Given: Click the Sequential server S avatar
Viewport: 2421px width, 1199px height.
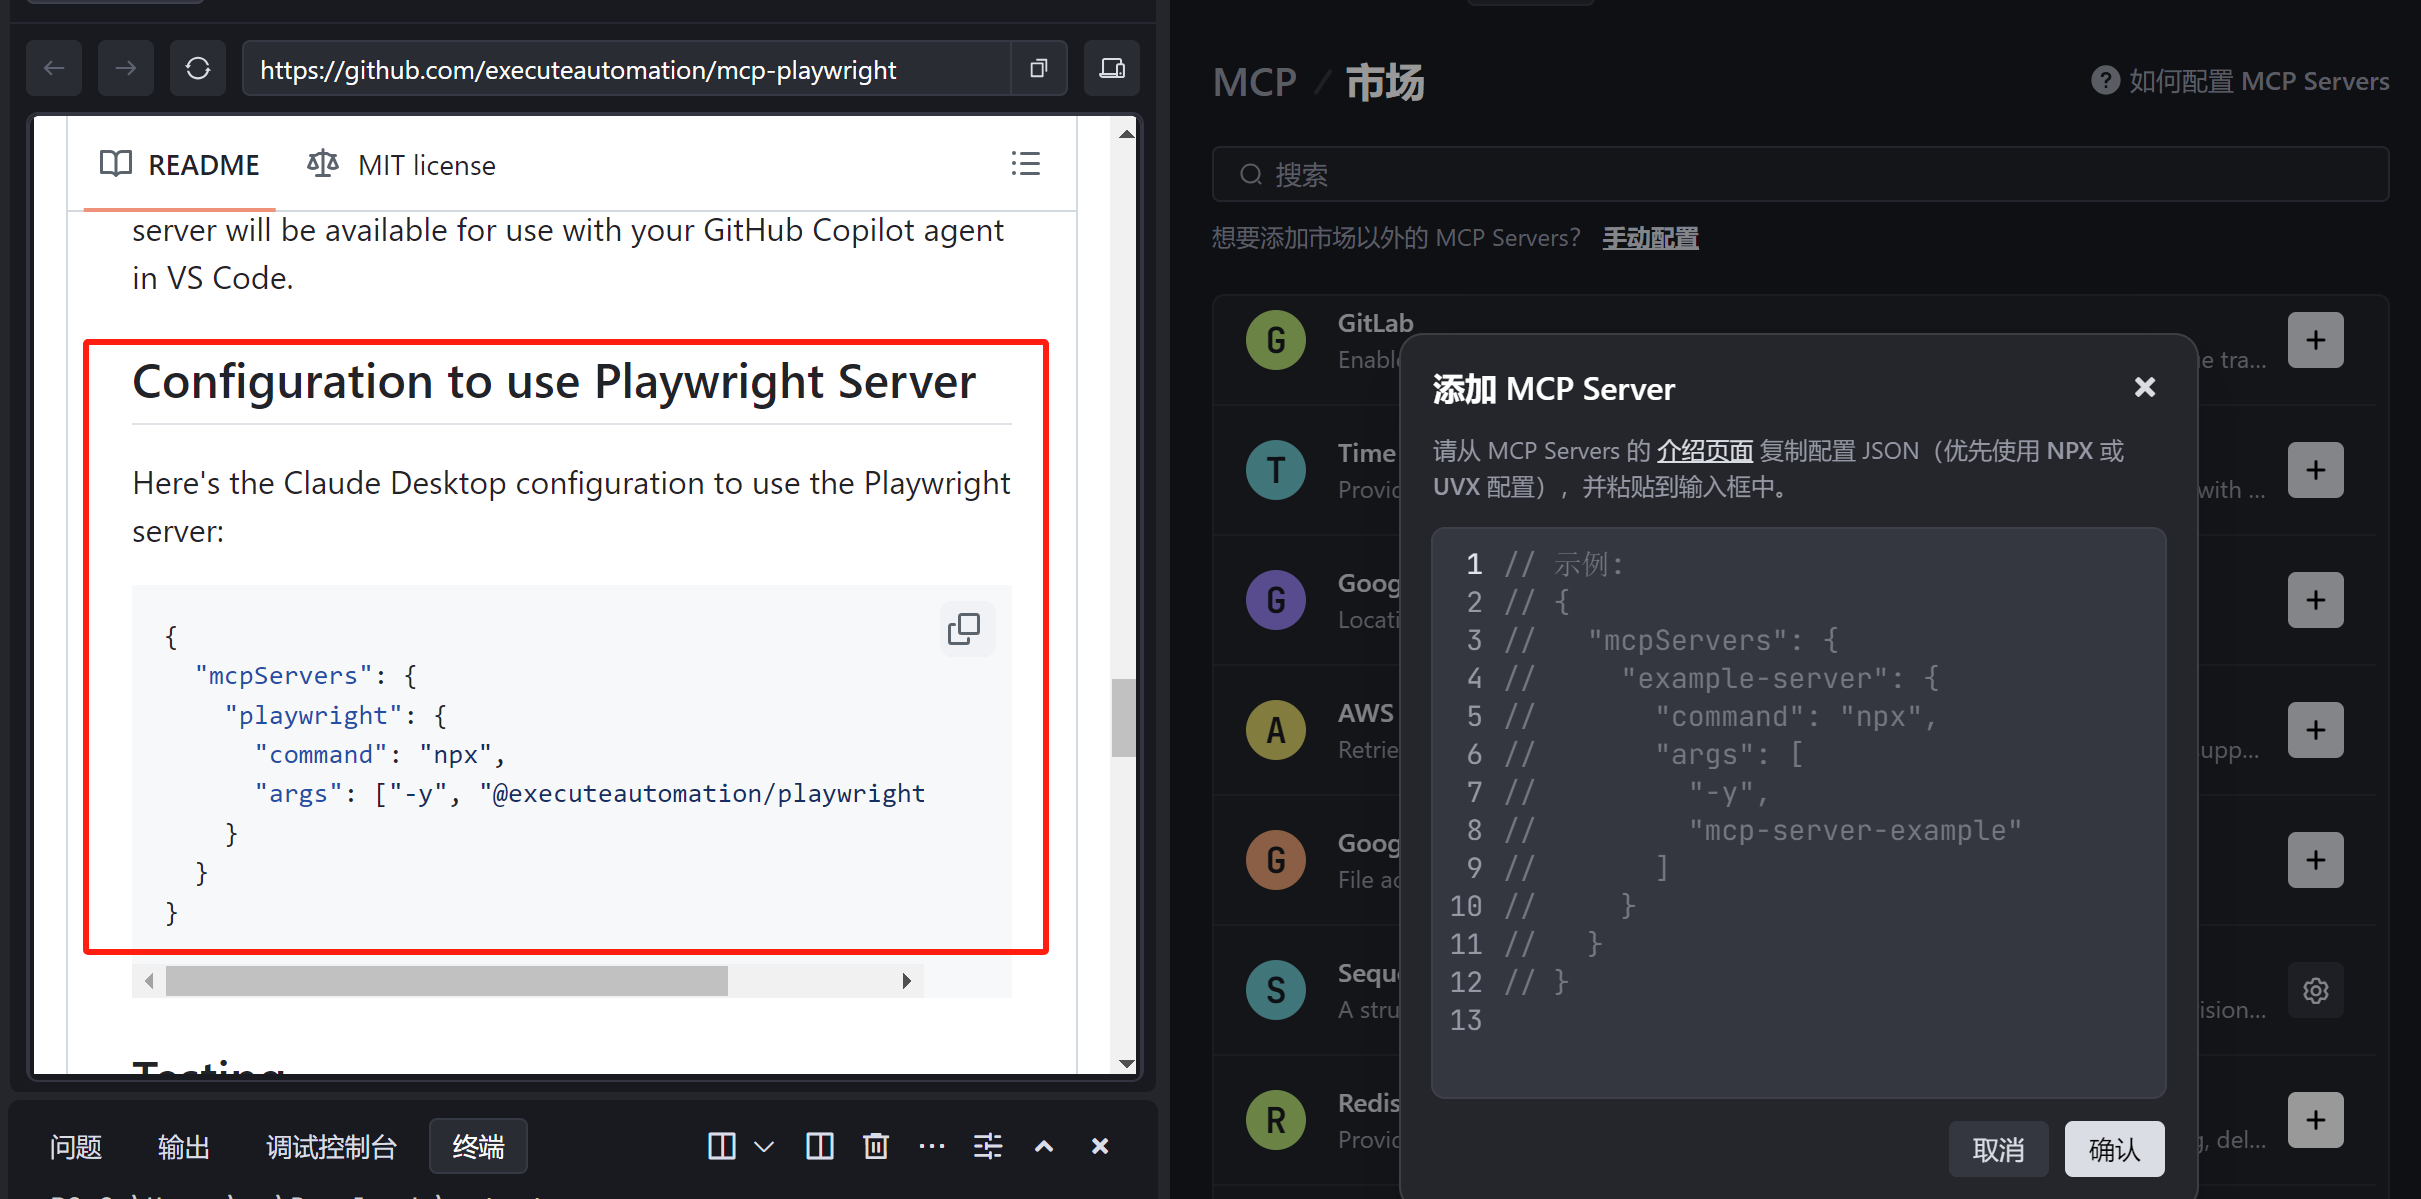Looking at the screenshot, I should point(1276,990).
